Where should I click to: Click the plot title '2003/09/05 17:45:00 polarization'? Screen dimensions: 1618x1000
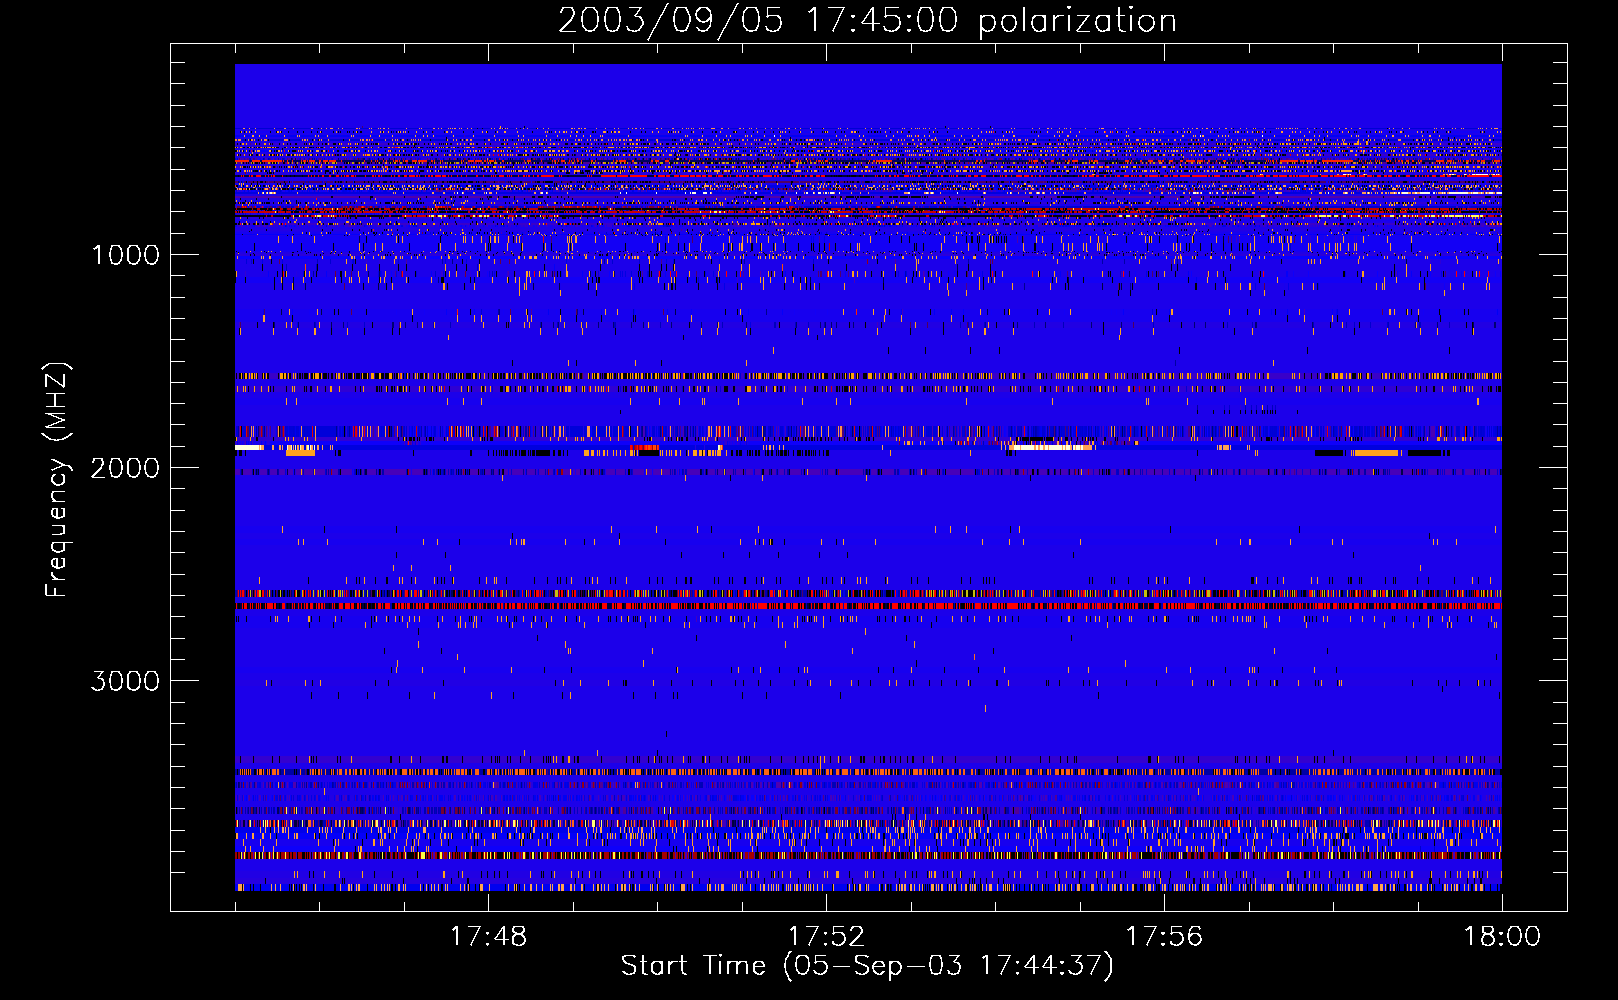pyautogui.click(x=867, y=21)
